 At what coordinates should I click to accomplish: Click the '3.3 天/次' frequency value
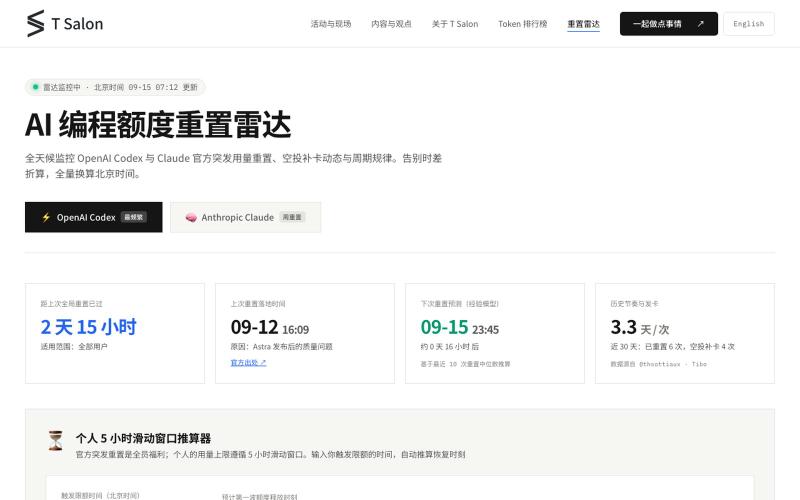pos(640,328)
